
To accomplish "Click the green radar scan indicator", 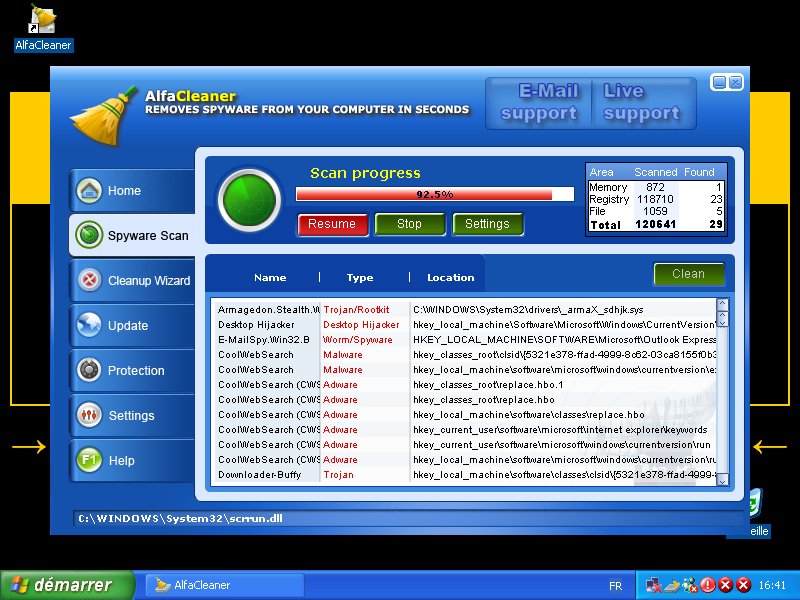I will (249, 200).
